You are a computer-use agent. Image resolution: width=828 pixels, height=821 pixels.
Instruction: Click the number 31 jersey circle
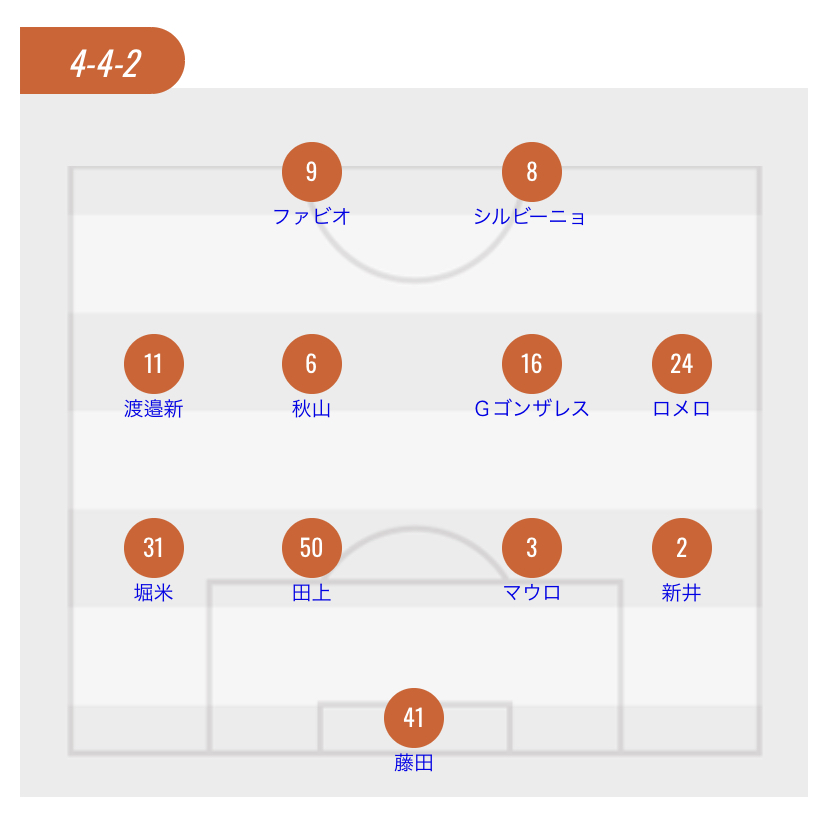(153, 548)
